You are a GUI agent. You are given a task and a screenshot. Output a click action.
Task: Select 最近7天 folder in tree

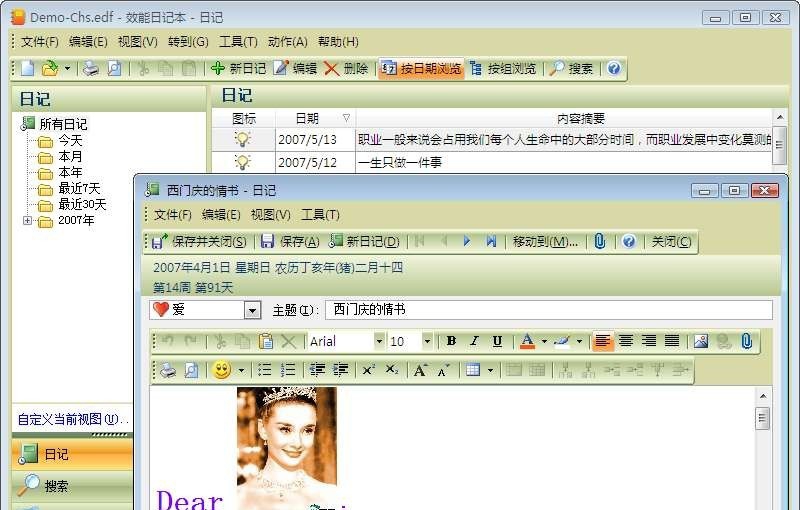pos(79,188)
